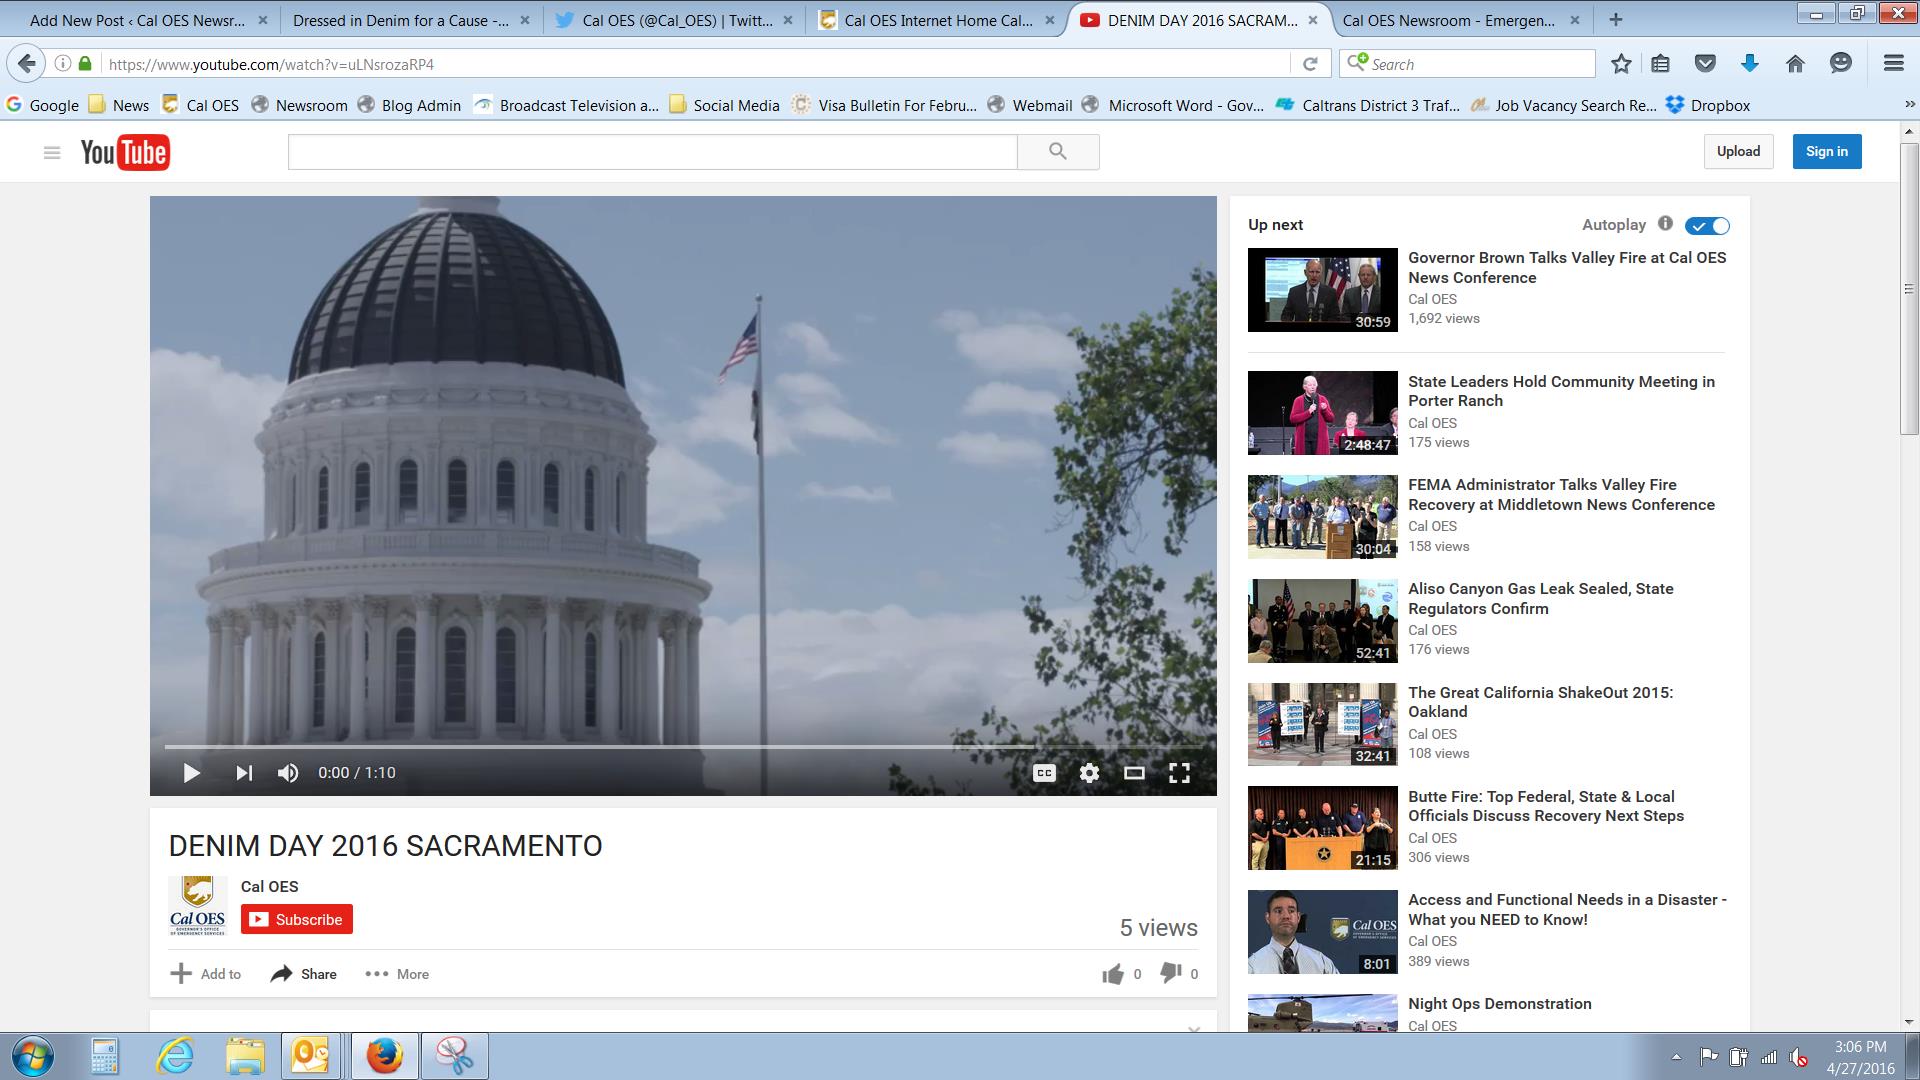Screen dimensions: 1920x1080
Task: Like the video with thumbs up
Action: 1113,974
